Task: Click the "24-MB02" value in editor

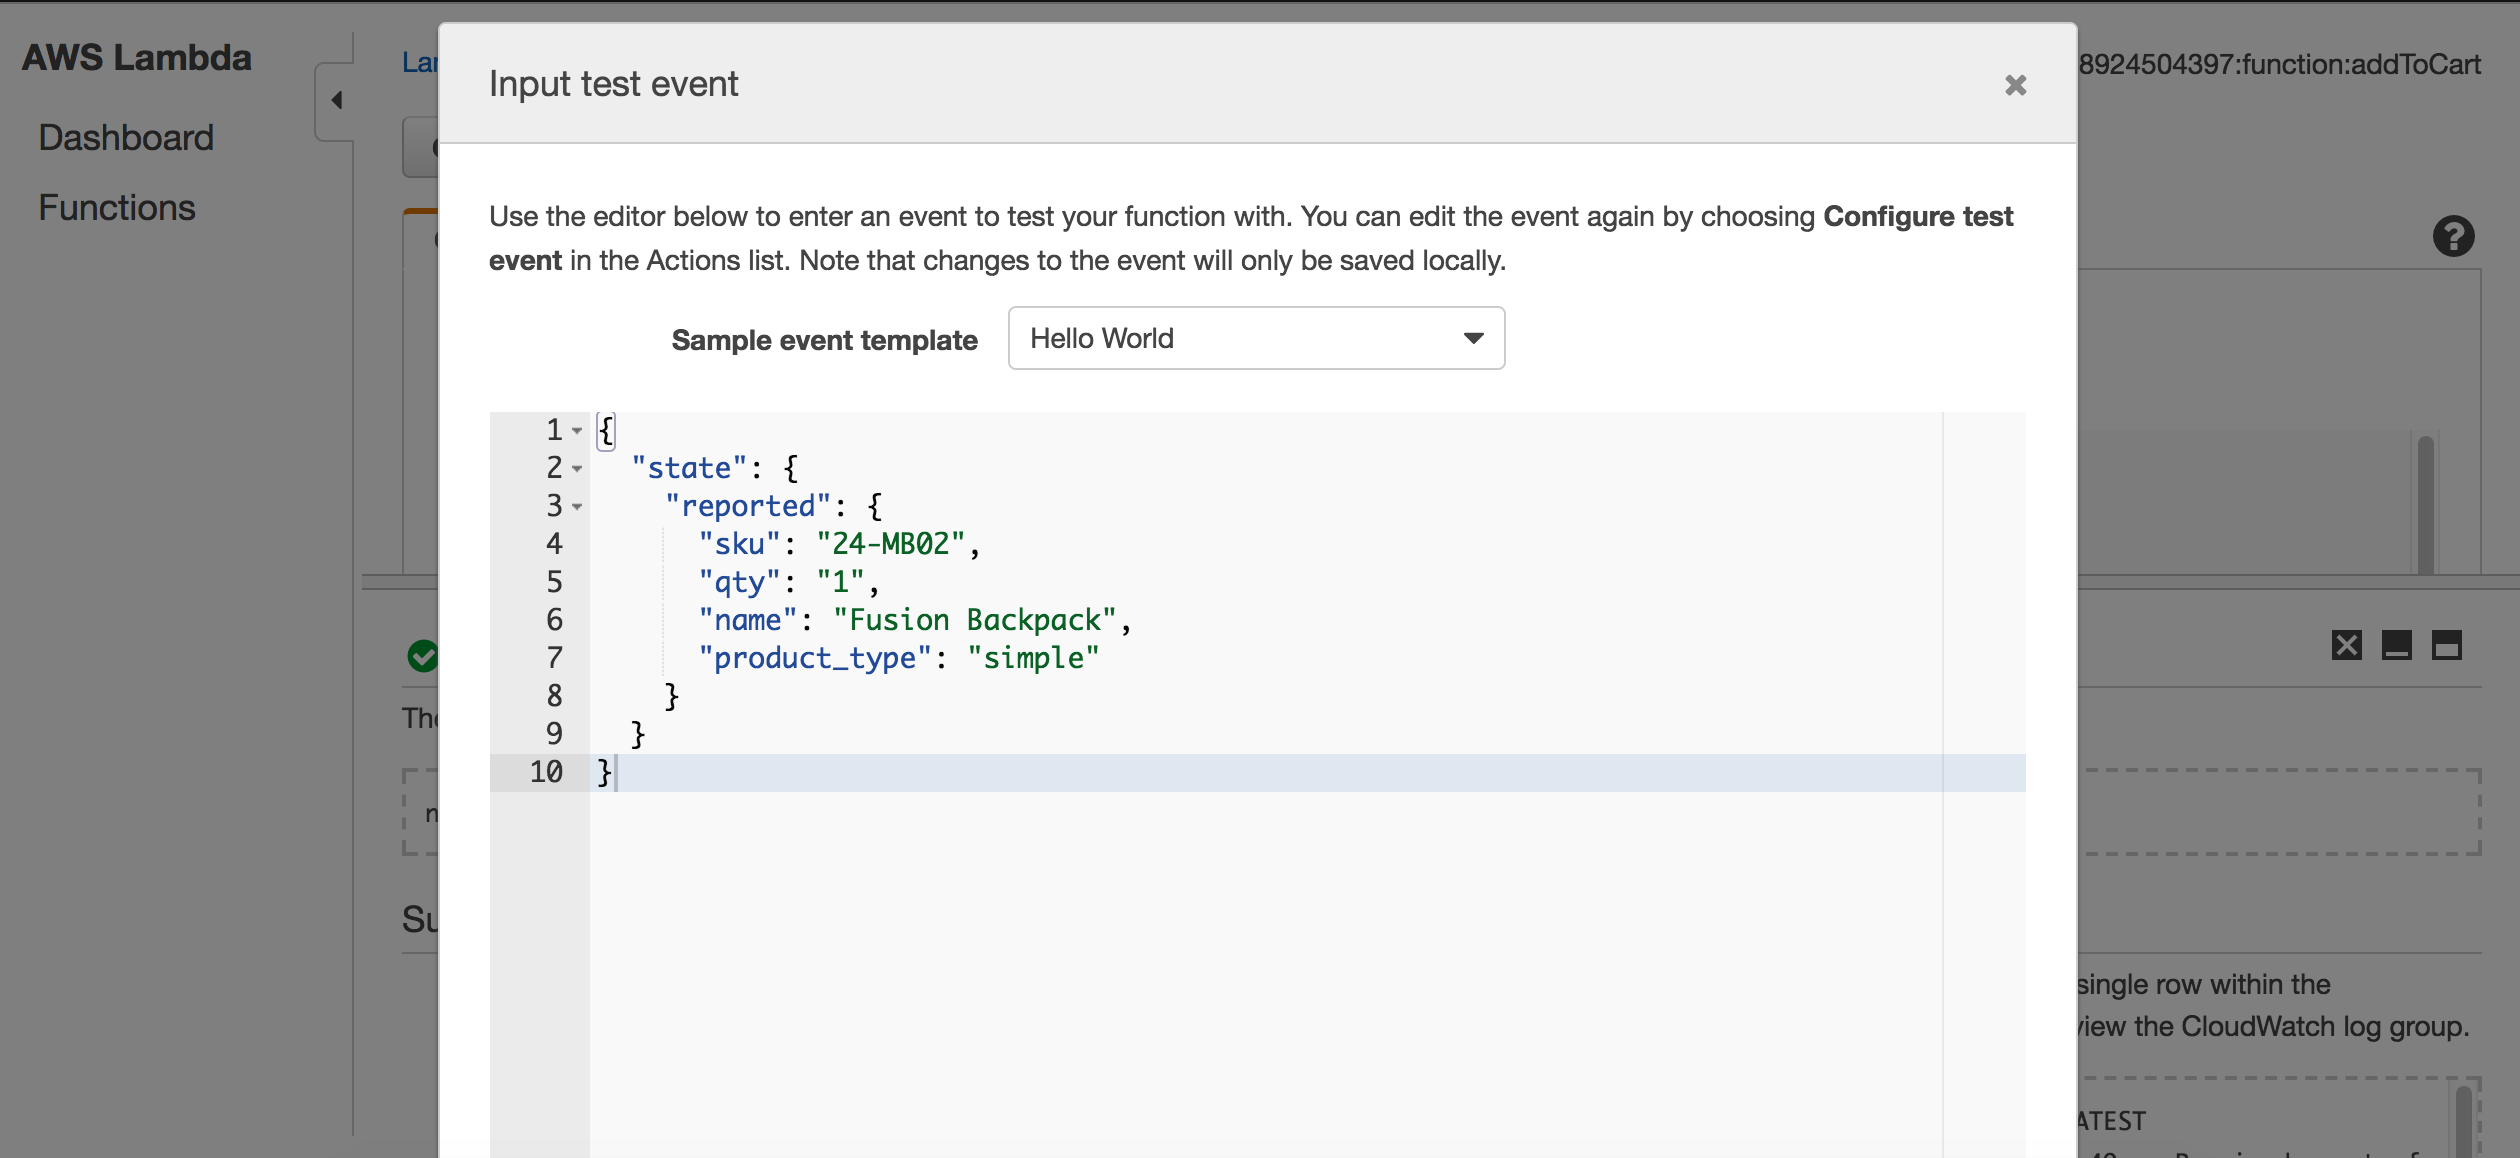Action: pos(891,544)
